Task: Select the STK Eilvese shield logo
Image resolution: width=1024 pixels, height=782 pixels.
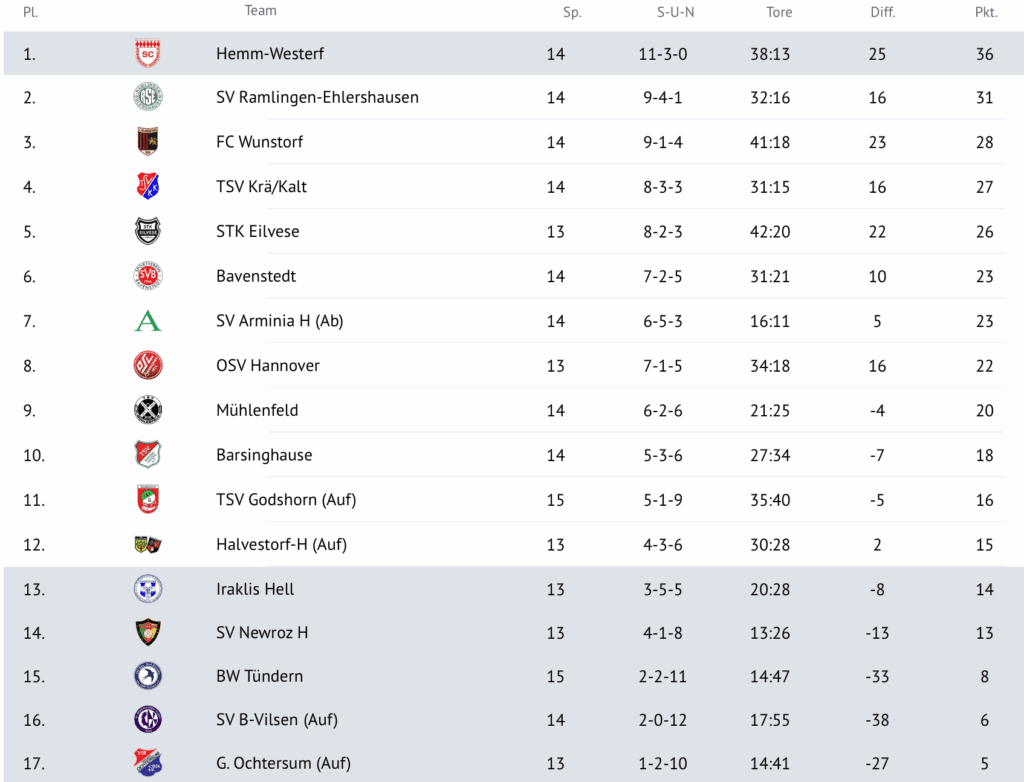Action: (148, 231)
